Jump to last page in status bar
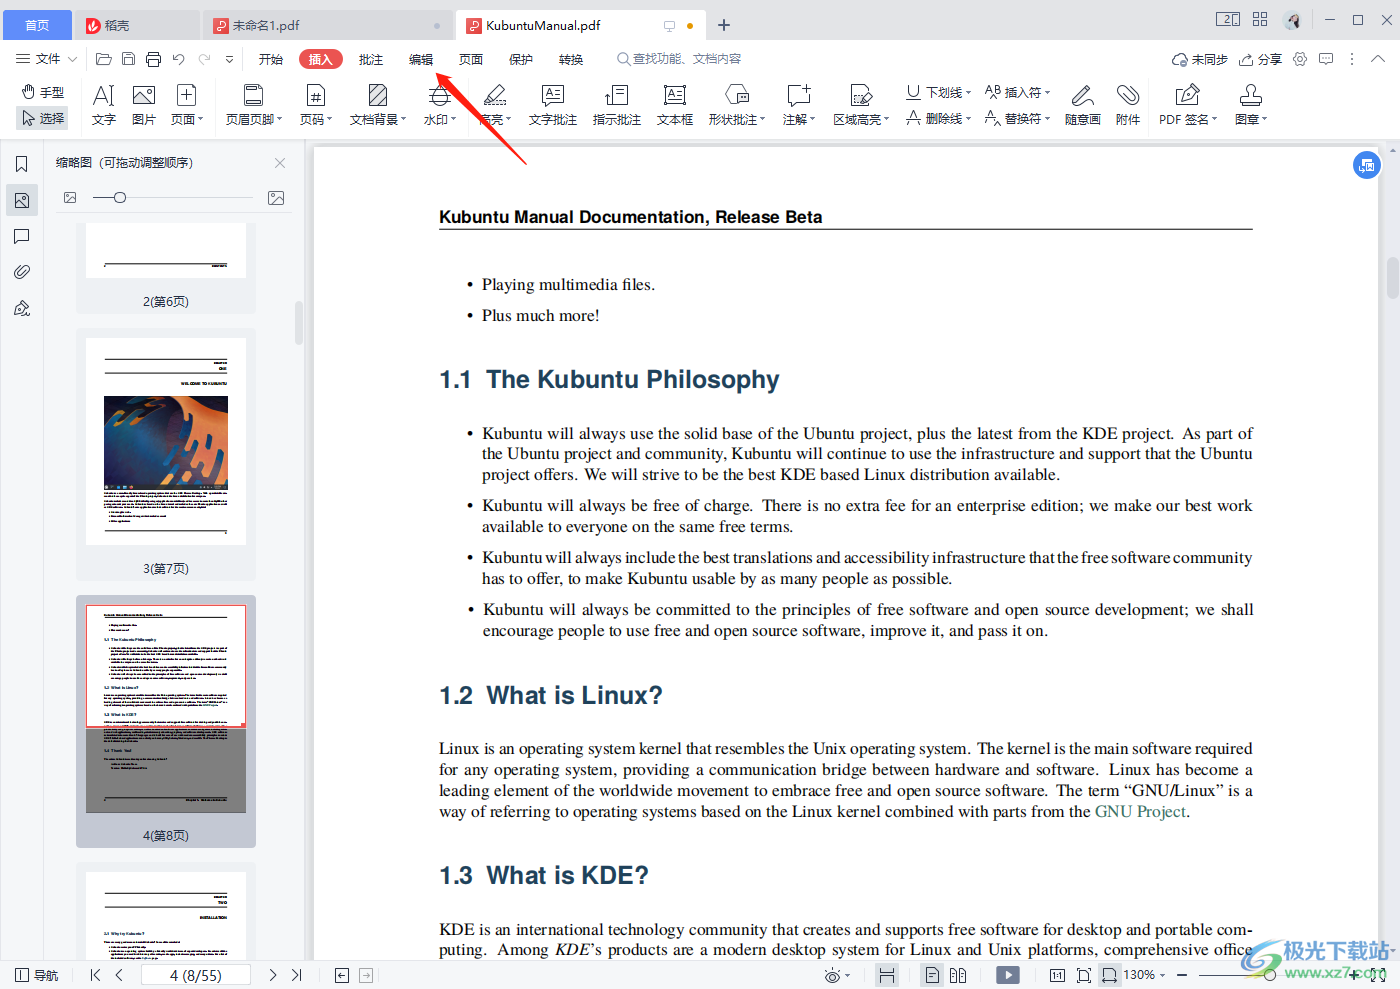Screen dimensions: 1400x989 tap(296, 975)
